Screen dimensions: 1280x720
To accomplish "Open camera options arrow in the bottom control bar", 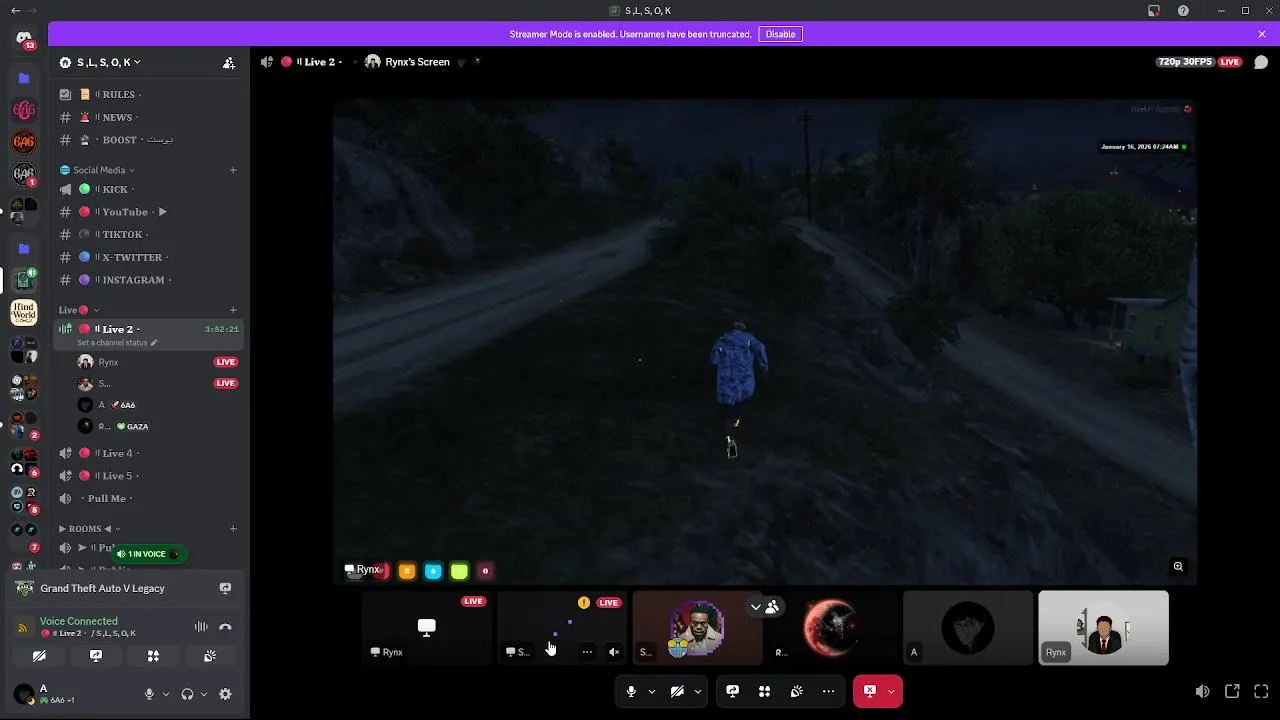I will click(698, 691).
